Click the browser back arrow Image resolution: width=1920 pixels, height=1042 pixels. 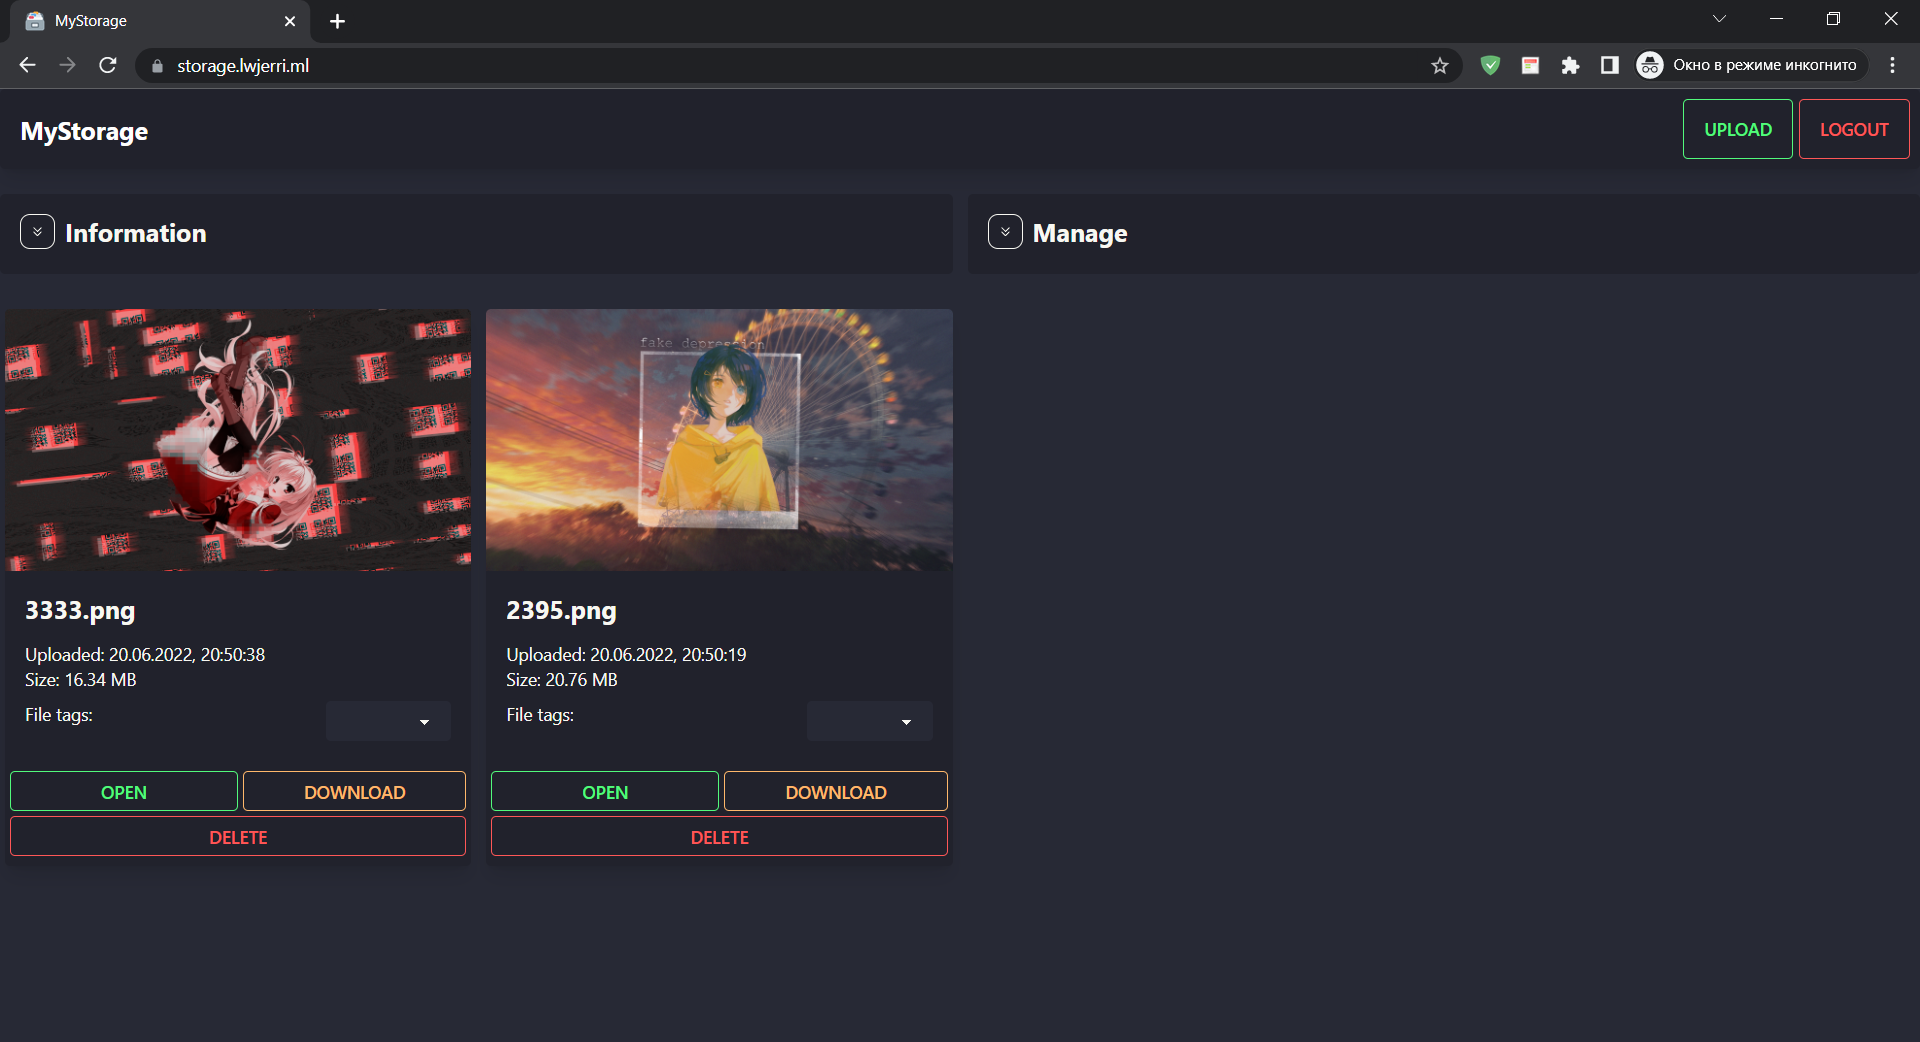click(27, 65)
